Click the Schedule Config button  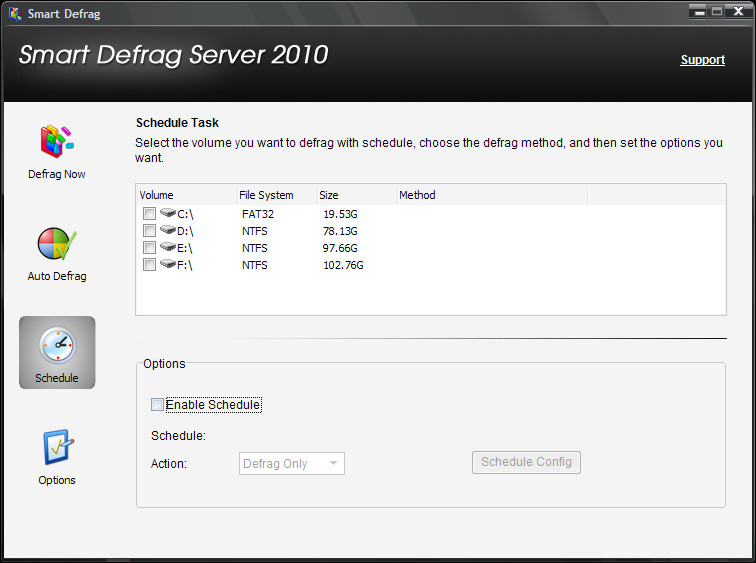(x=526, y=462)
